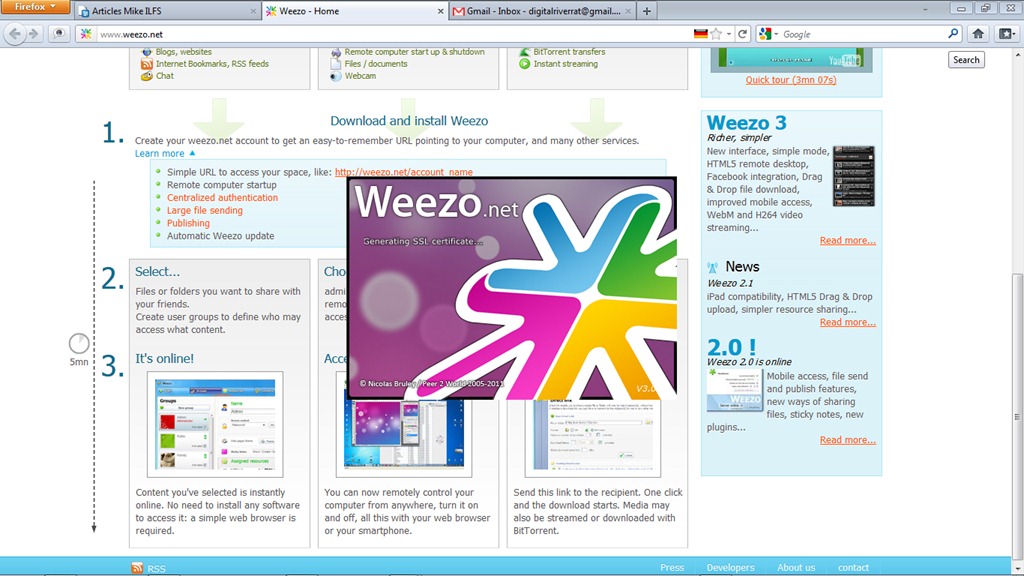The height and width of the screenshot is (576, 1024).
Task: Read more about Weezo 2.1 news
Action: [x=848, y=322]
